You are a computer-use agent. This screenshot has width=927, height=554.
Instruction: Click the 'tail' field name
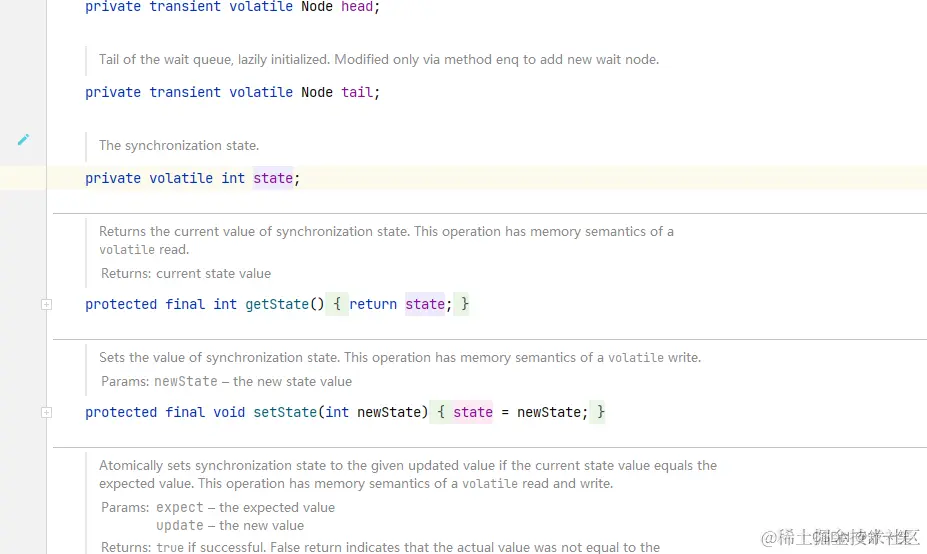click(x=357, y=92)
